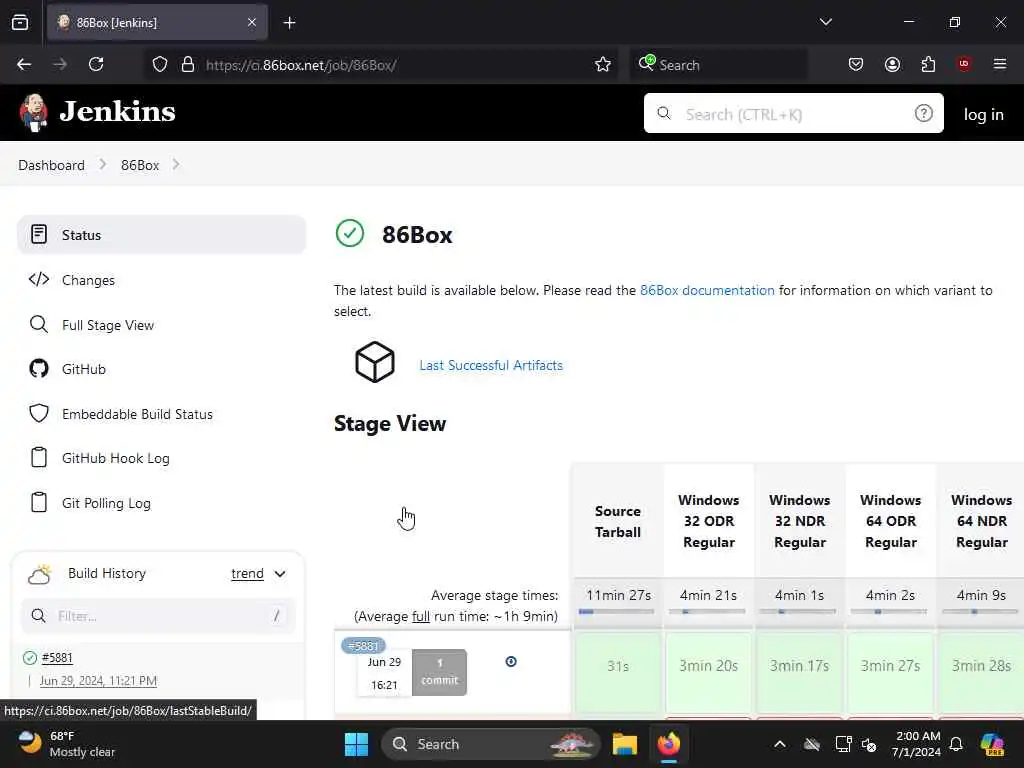Open the extensions puzzle icon
The height and width of the screenshot is (768, 1024).
(x=928, y=64)
